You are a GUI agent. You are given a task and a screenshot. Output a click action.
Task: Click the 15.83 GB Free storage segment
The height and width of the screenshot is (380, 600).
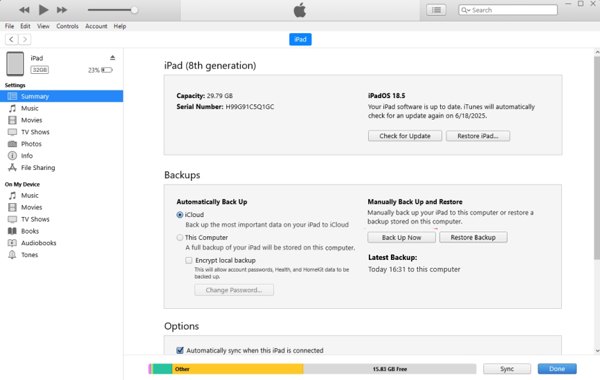pos(390,369)
